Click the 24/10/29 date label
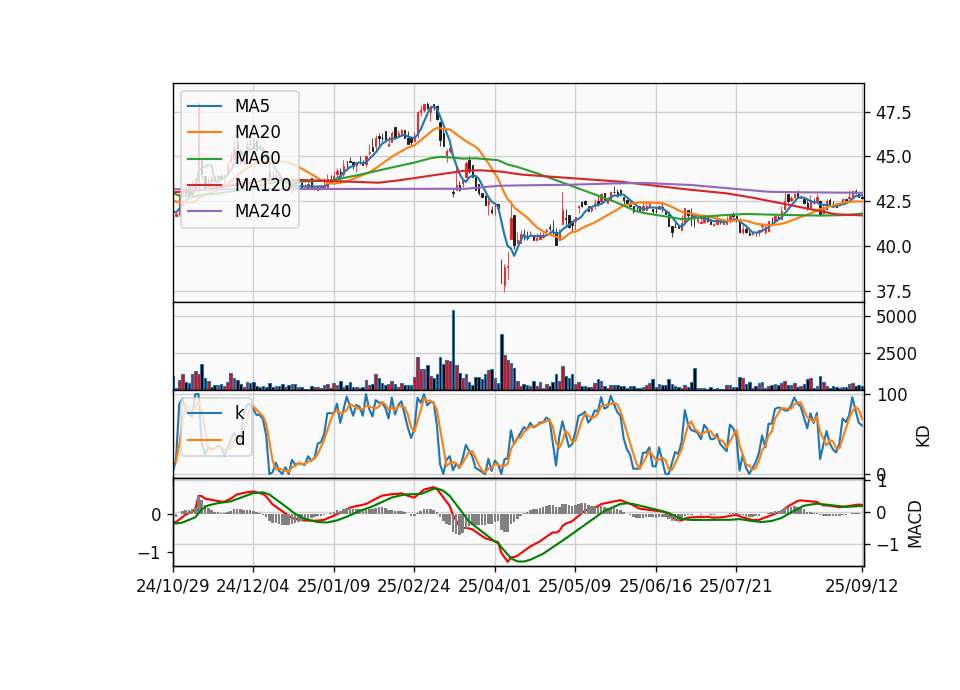This screenshot has height=690, width=960. (x=173, y=586)
